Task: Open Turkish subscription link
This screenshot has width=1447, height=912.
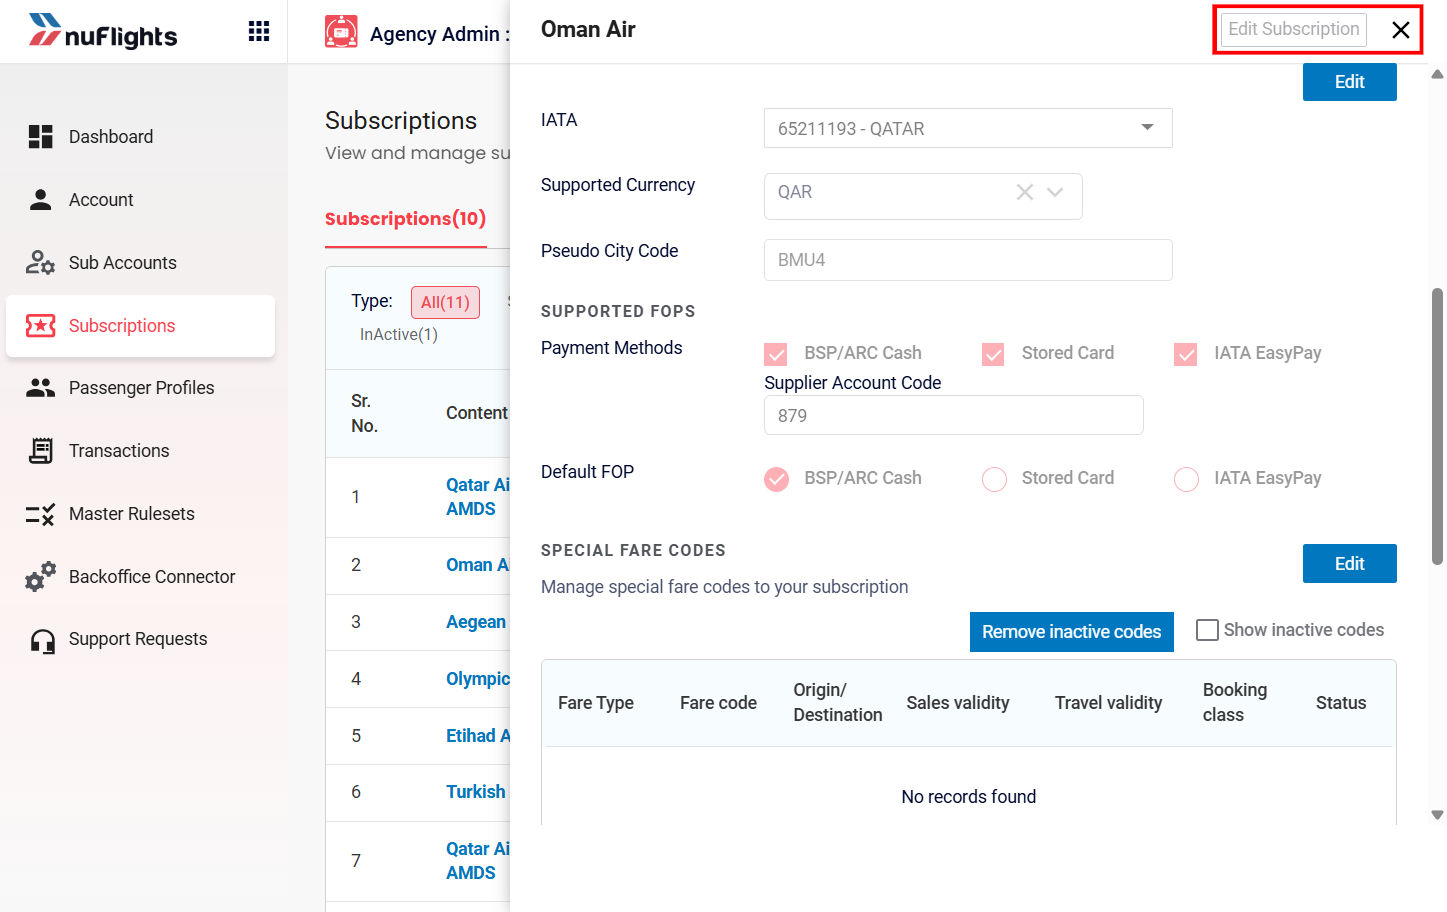Action: [476, 792]
